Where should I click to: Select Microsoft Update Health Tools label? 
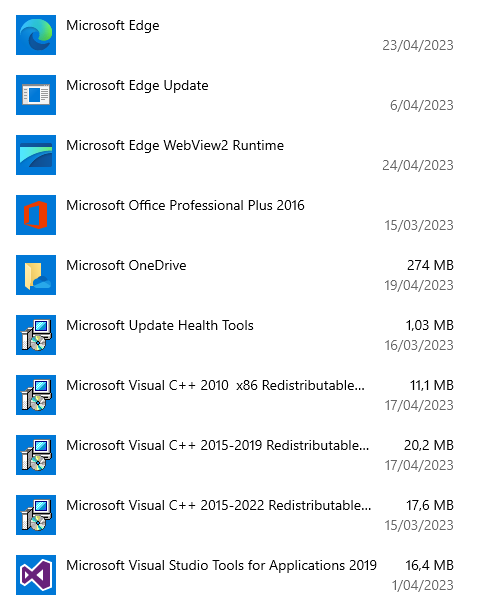tap(160, 325)
